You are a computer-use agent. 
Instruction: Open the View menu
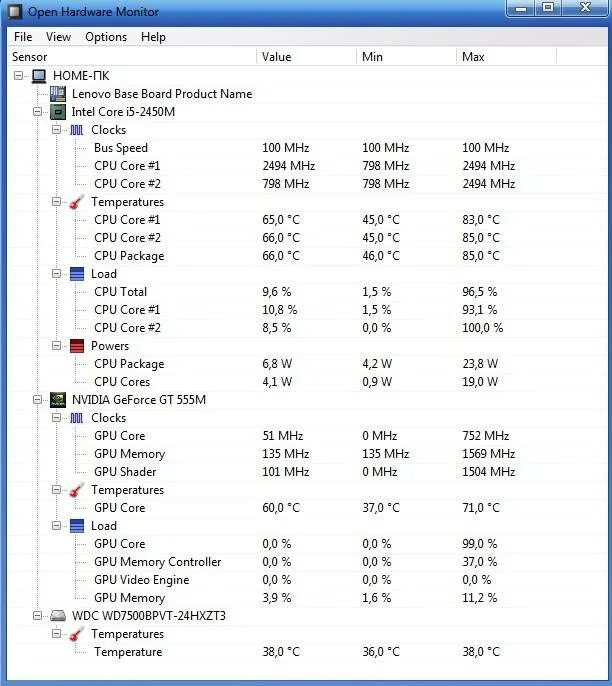(x=58, y=37)
